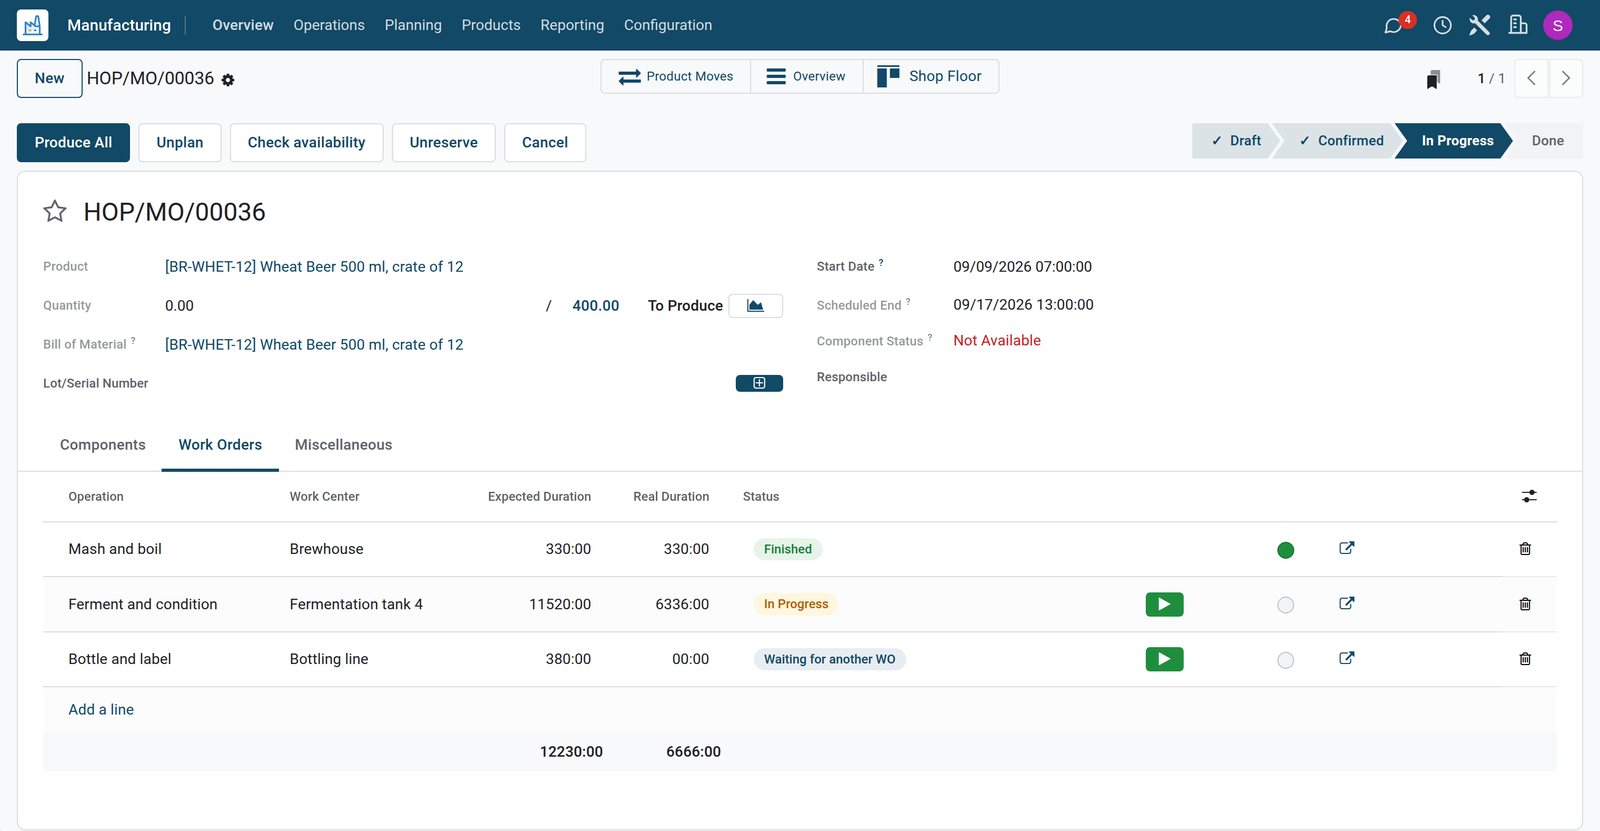Toggle the status circle for Ferment and condition
Screen dimensions: 1600x831
point(1286,605)
